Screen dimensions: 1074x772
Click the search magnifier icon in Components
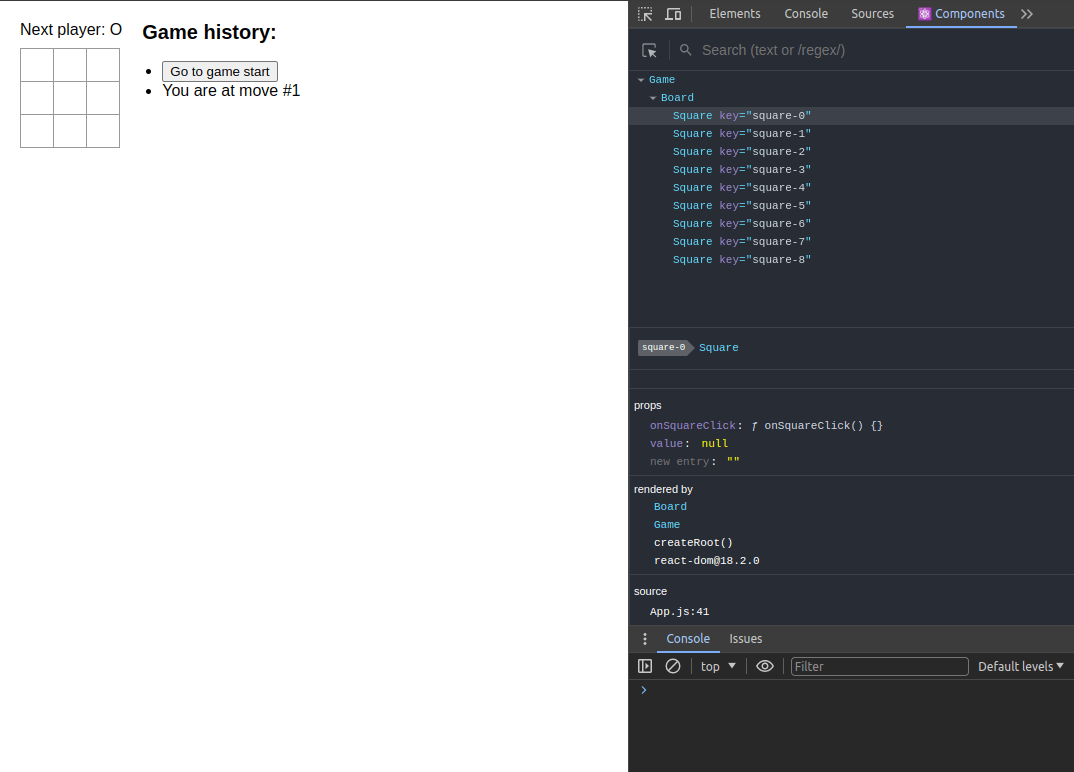(685, 50)
